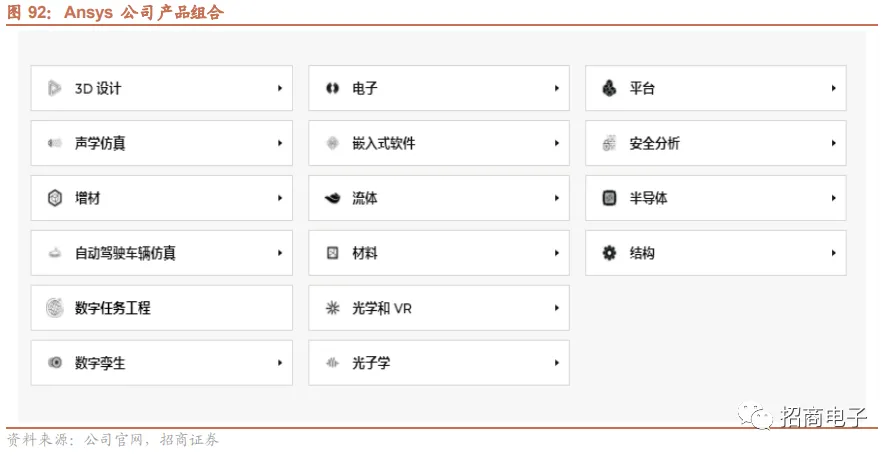
Task: Click the 平台 icon
Action: coord(609,89)
